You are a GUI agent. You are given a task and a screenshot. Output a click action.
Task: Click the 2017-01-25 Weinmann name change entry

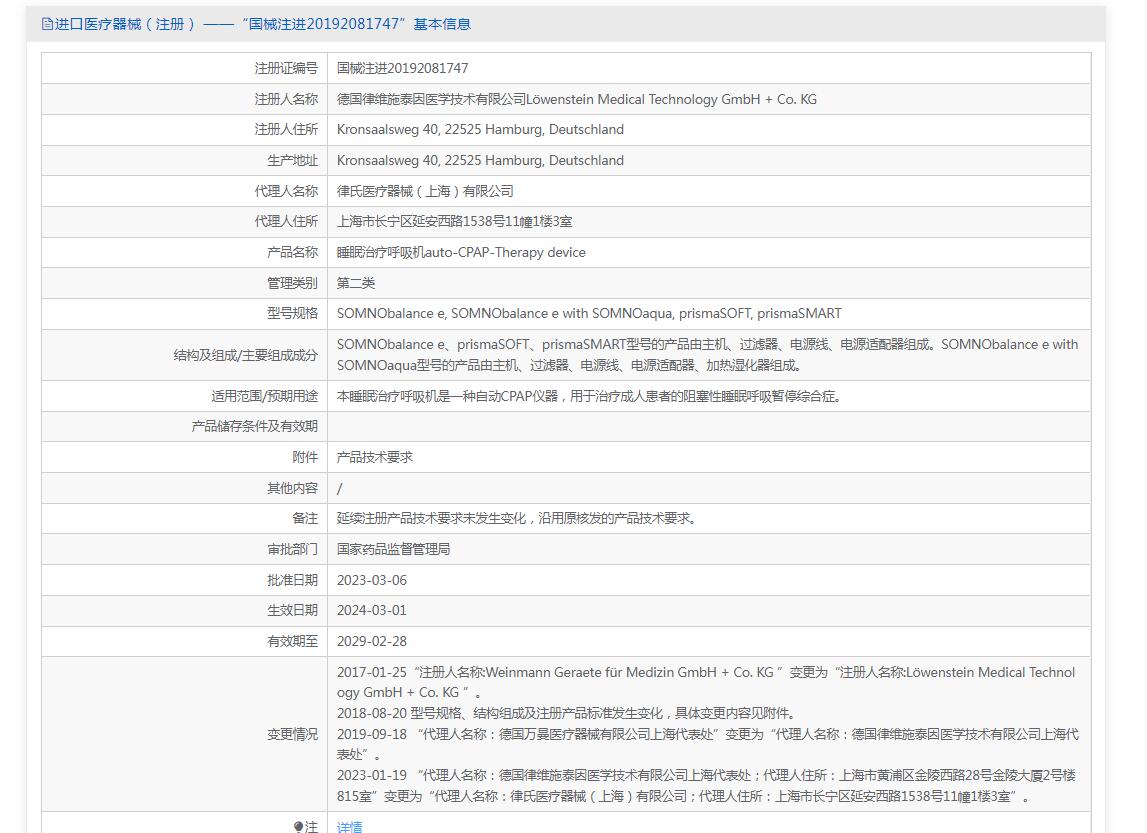706,682
